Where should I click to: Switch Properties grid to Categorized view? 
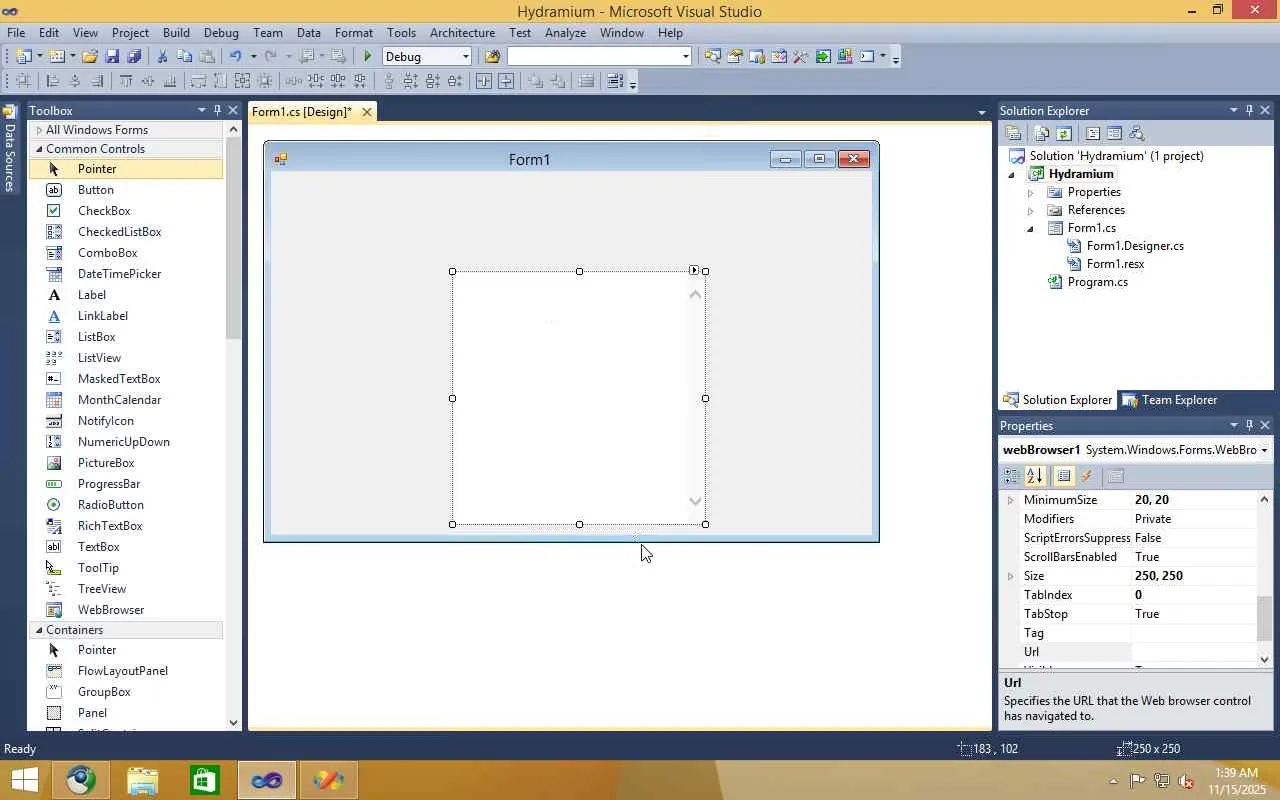(1012, 476)
